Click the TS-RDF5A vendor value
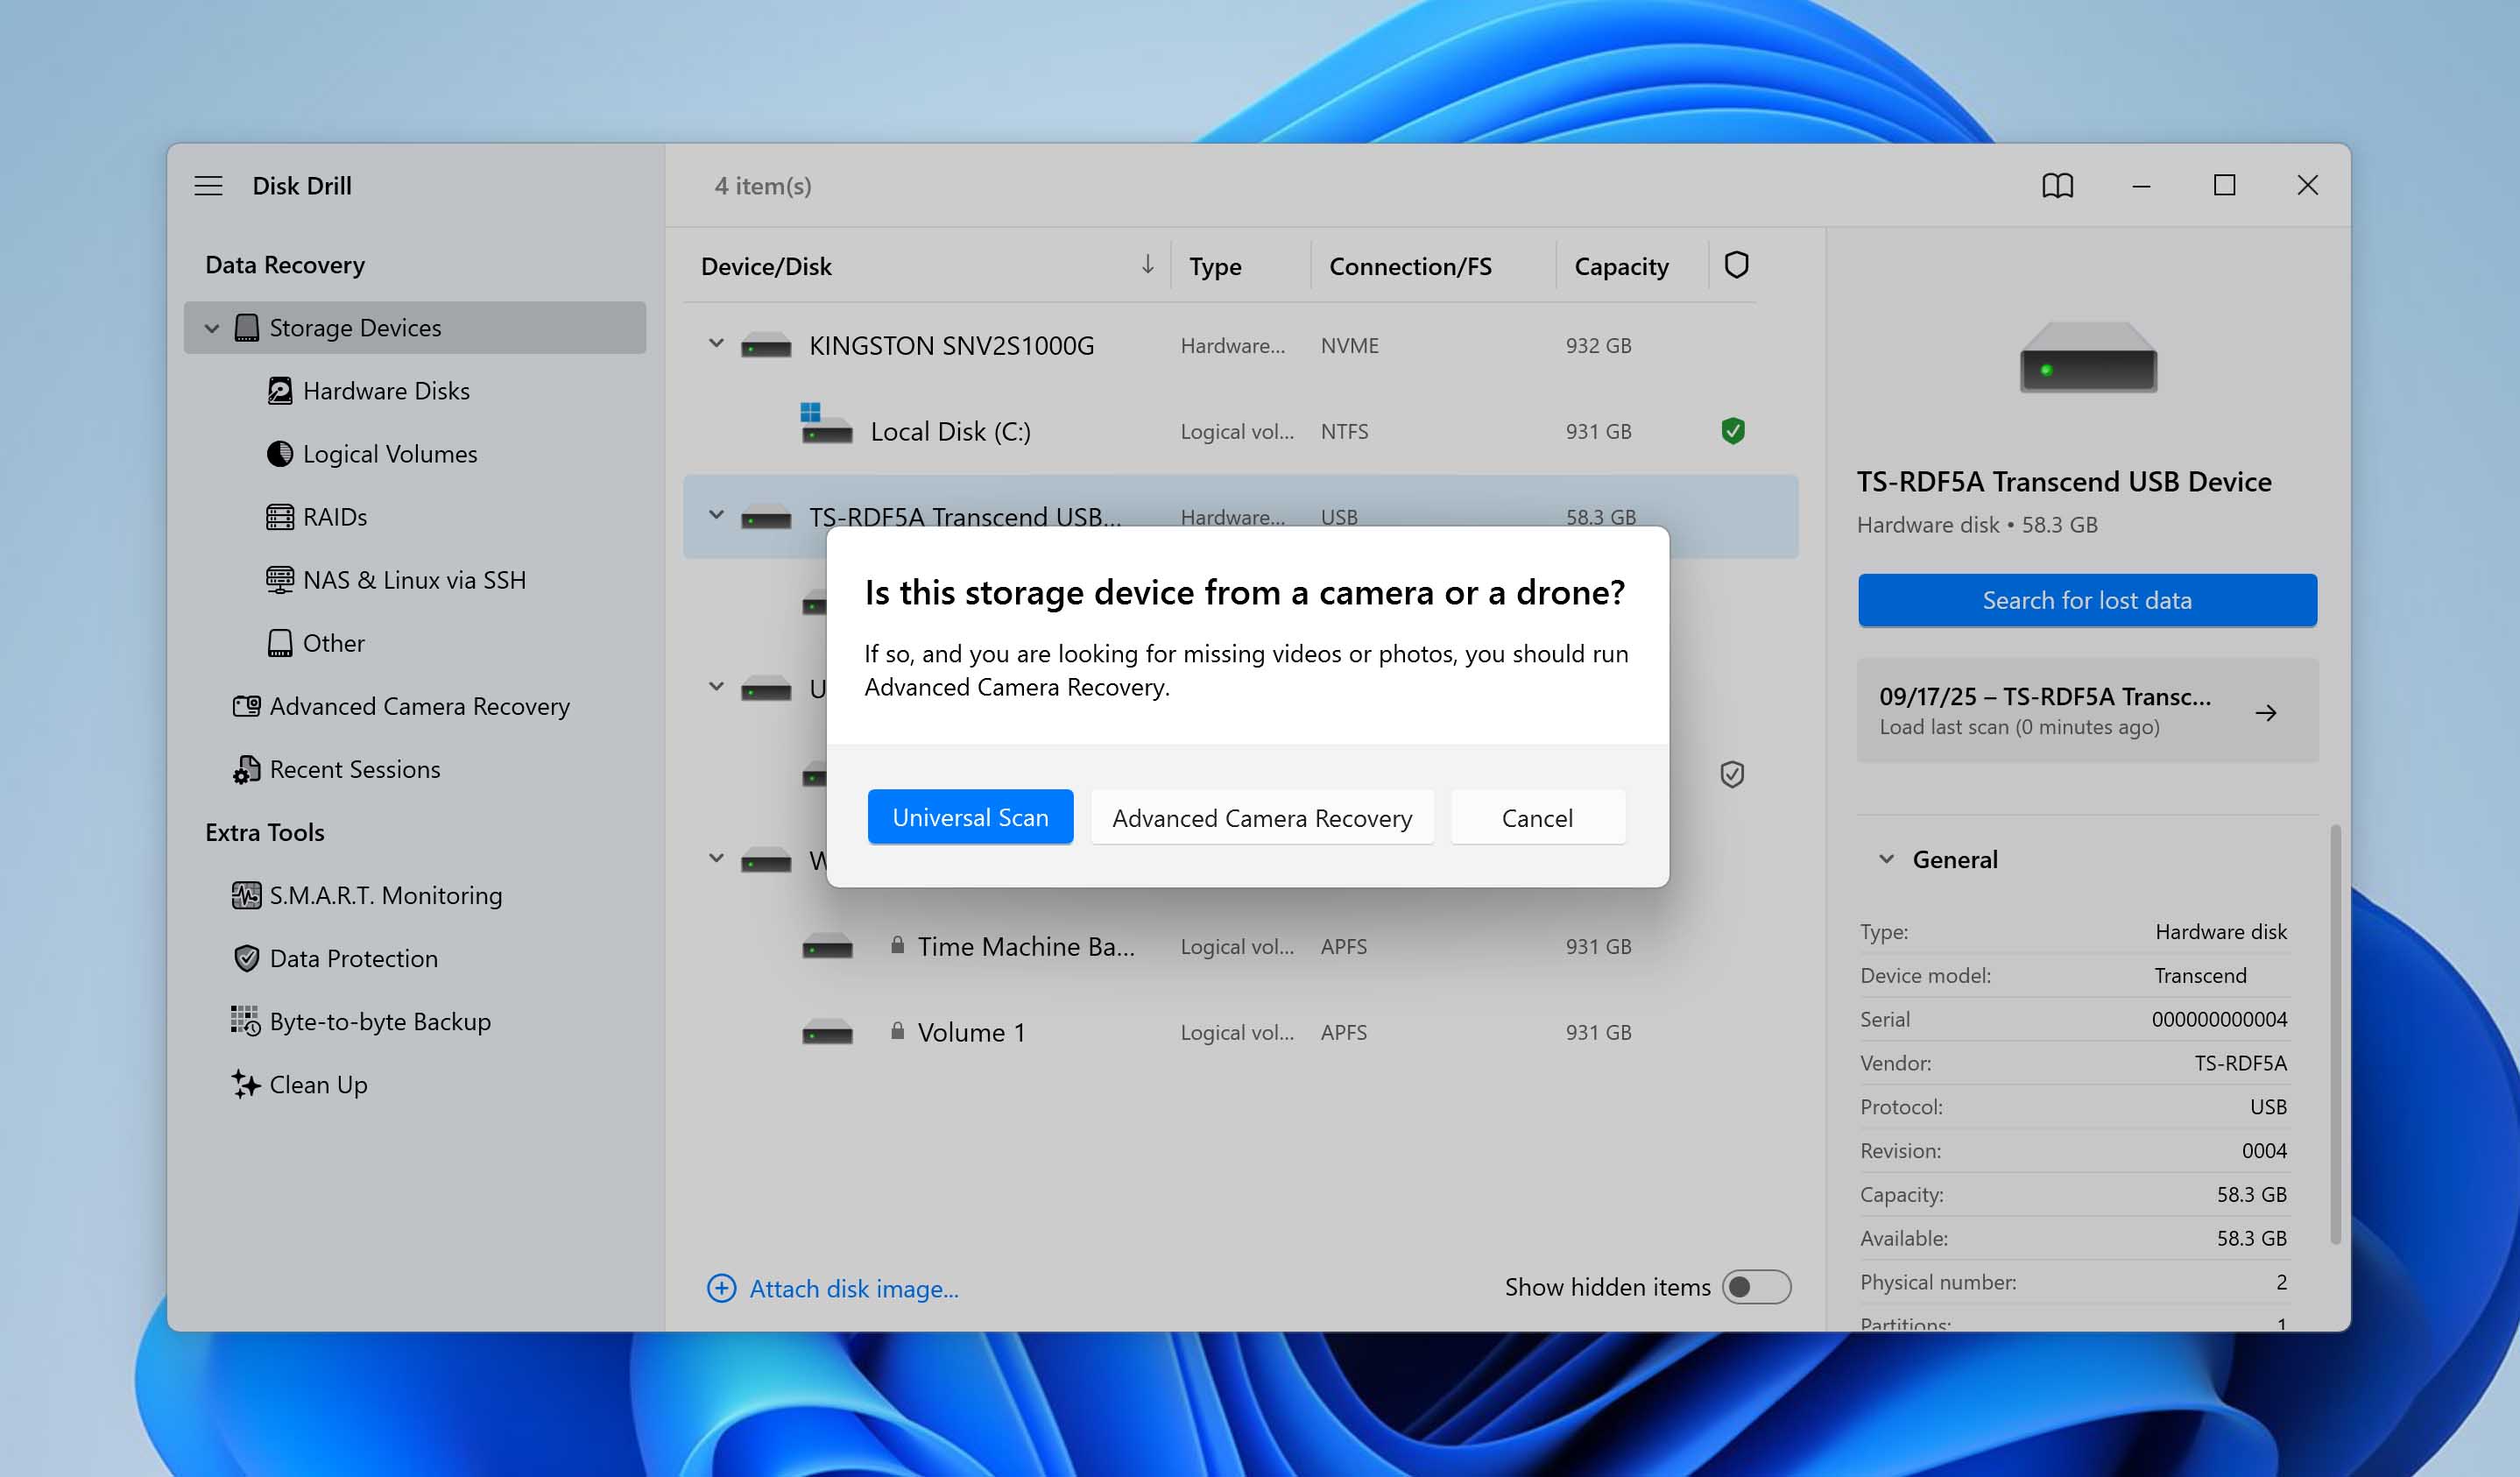2520x1477 pixels. tap(2240, 1062)
